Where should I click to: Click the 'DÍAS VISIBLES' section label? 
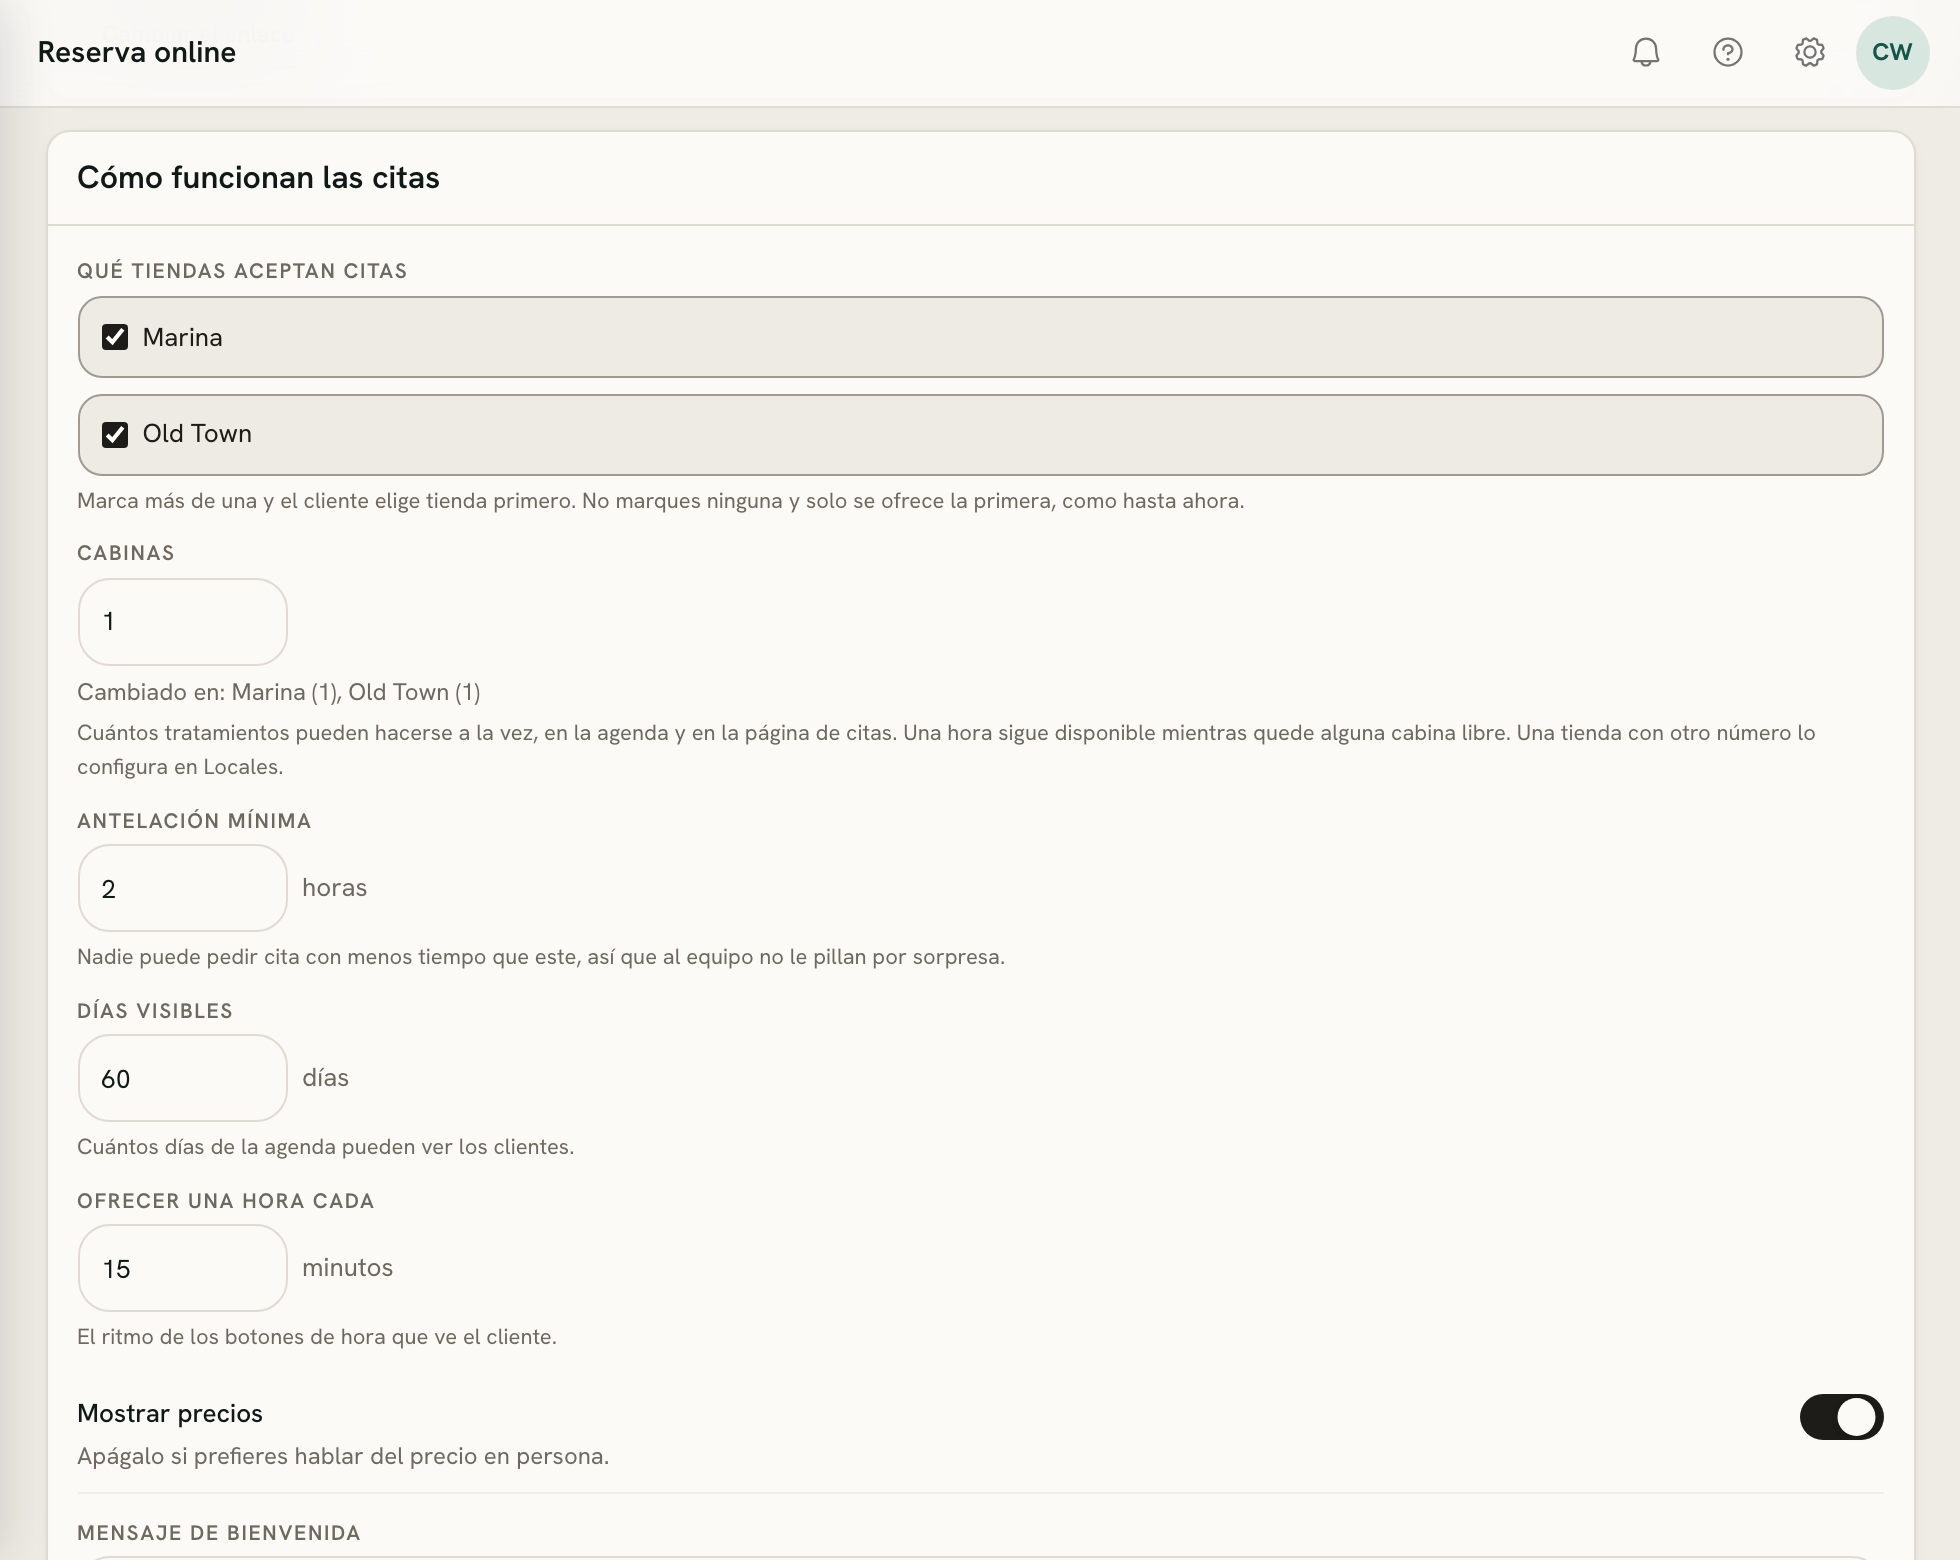click(155, 1011)
